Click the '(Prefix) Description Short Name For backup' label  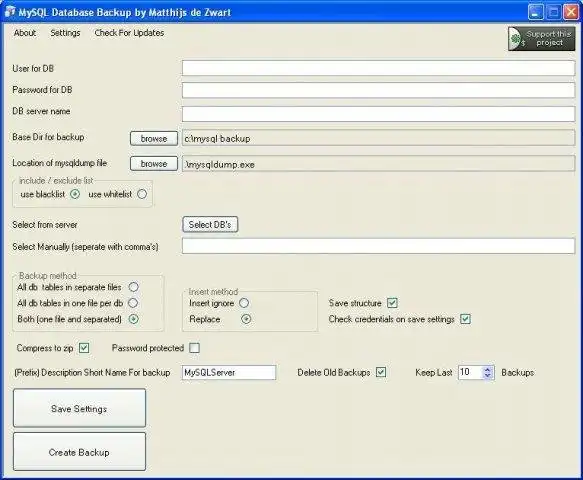pos(92,373)
